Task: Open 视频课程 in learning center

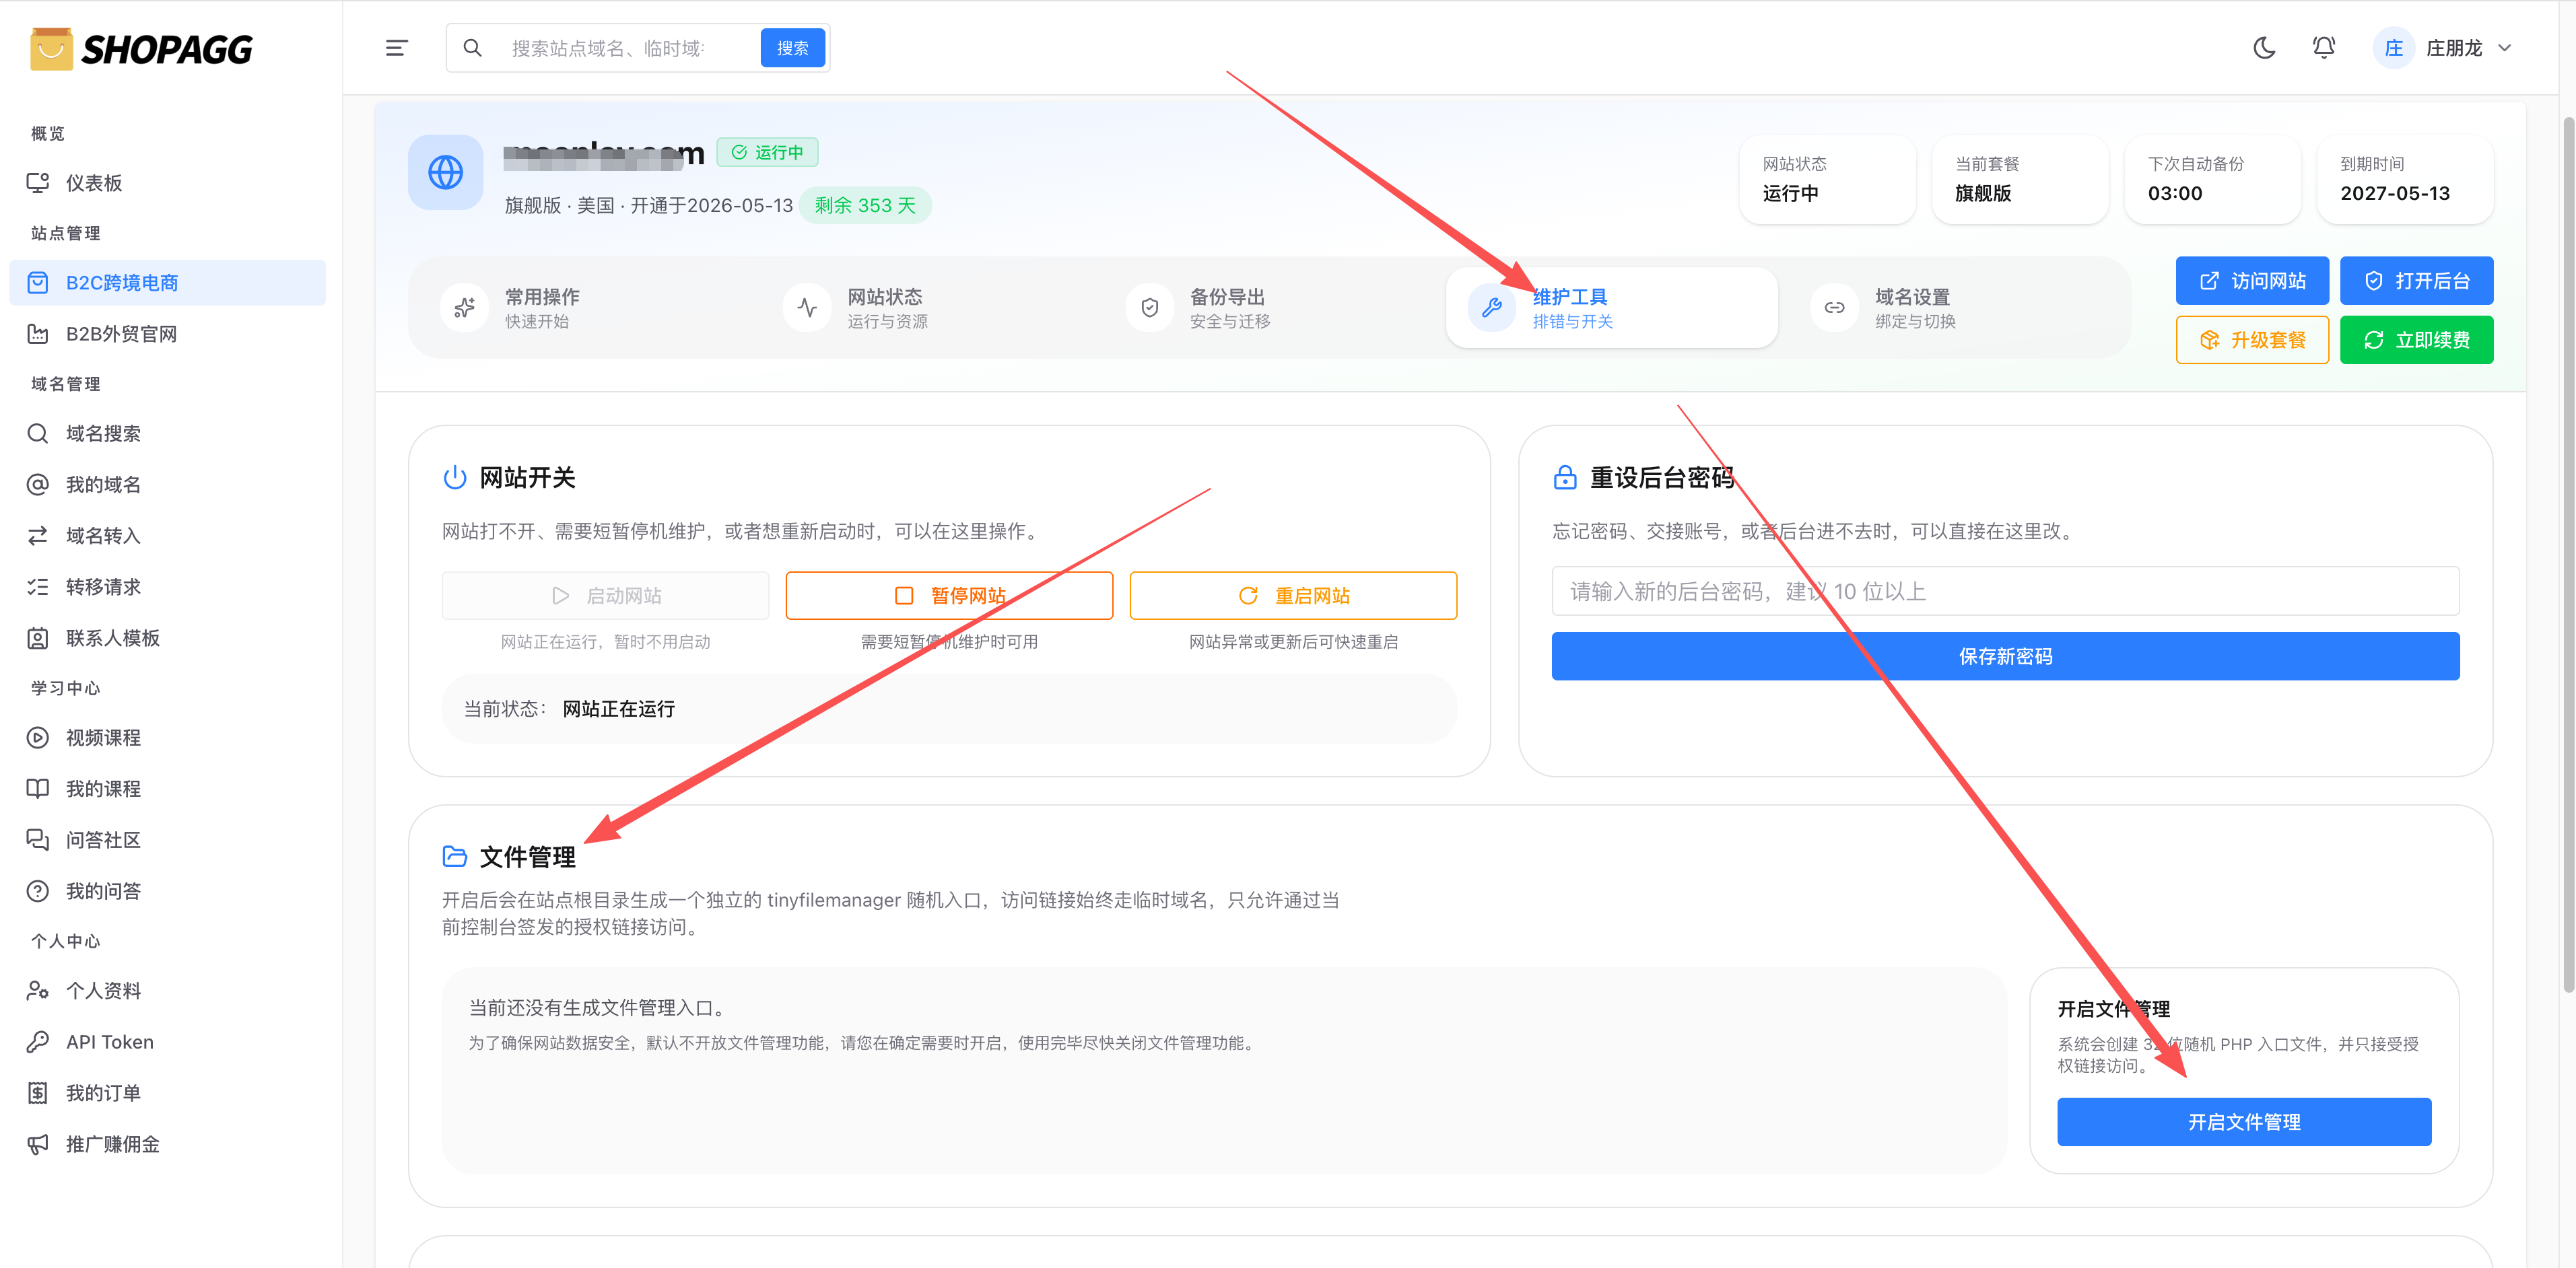Action: tap(167, 738)
